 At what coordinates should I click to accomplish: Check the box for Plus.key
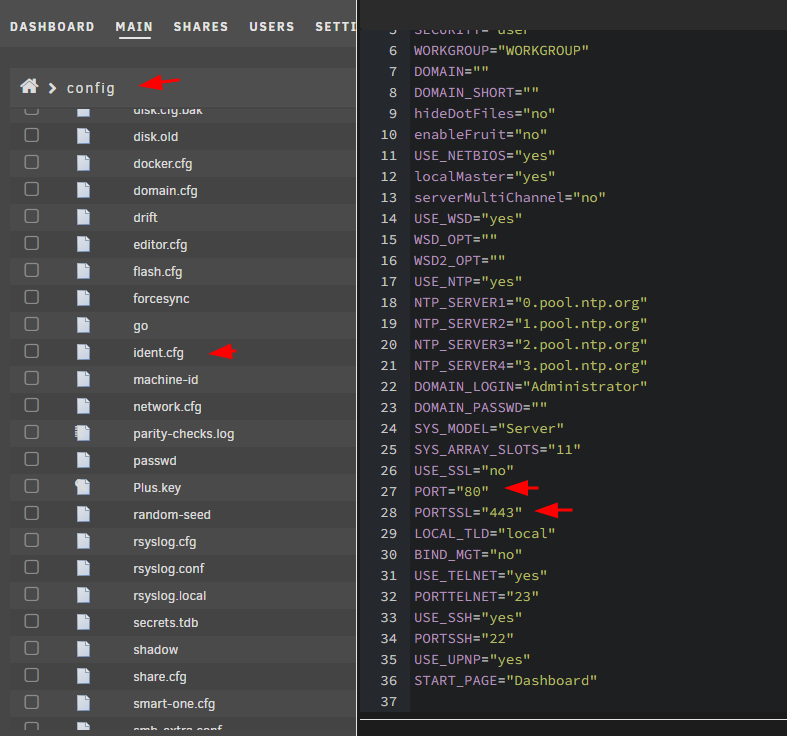[32, 486]
